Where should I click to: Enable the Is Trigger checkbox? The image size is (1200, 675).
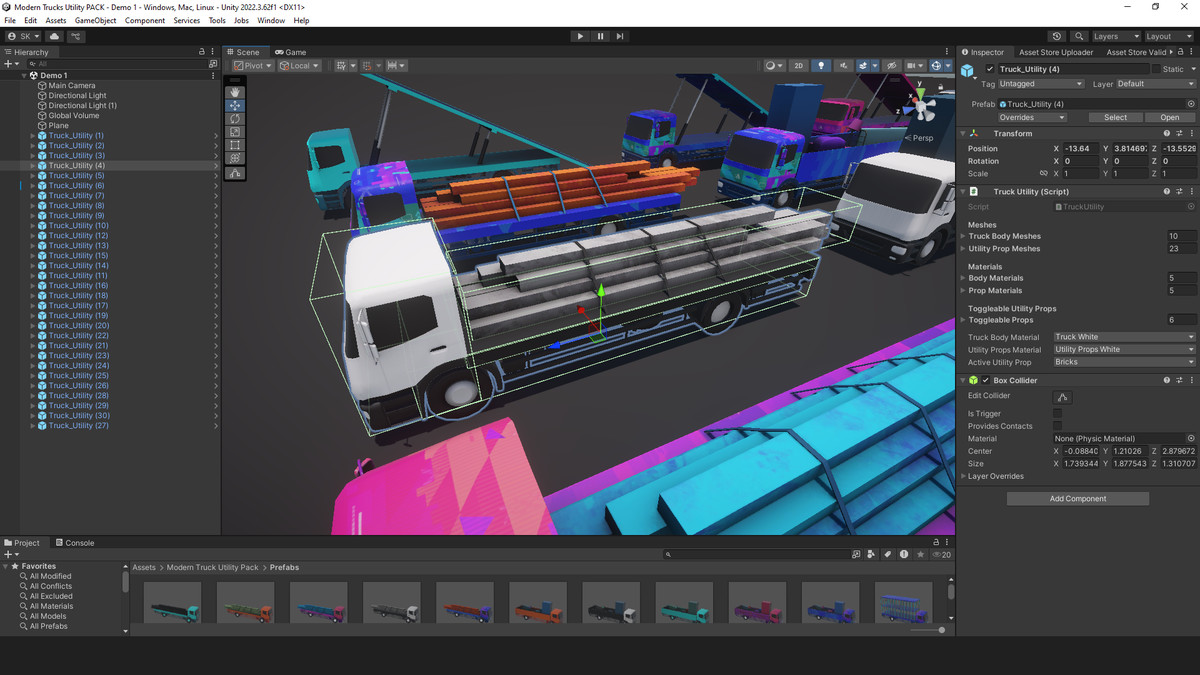click(1058, 413)
